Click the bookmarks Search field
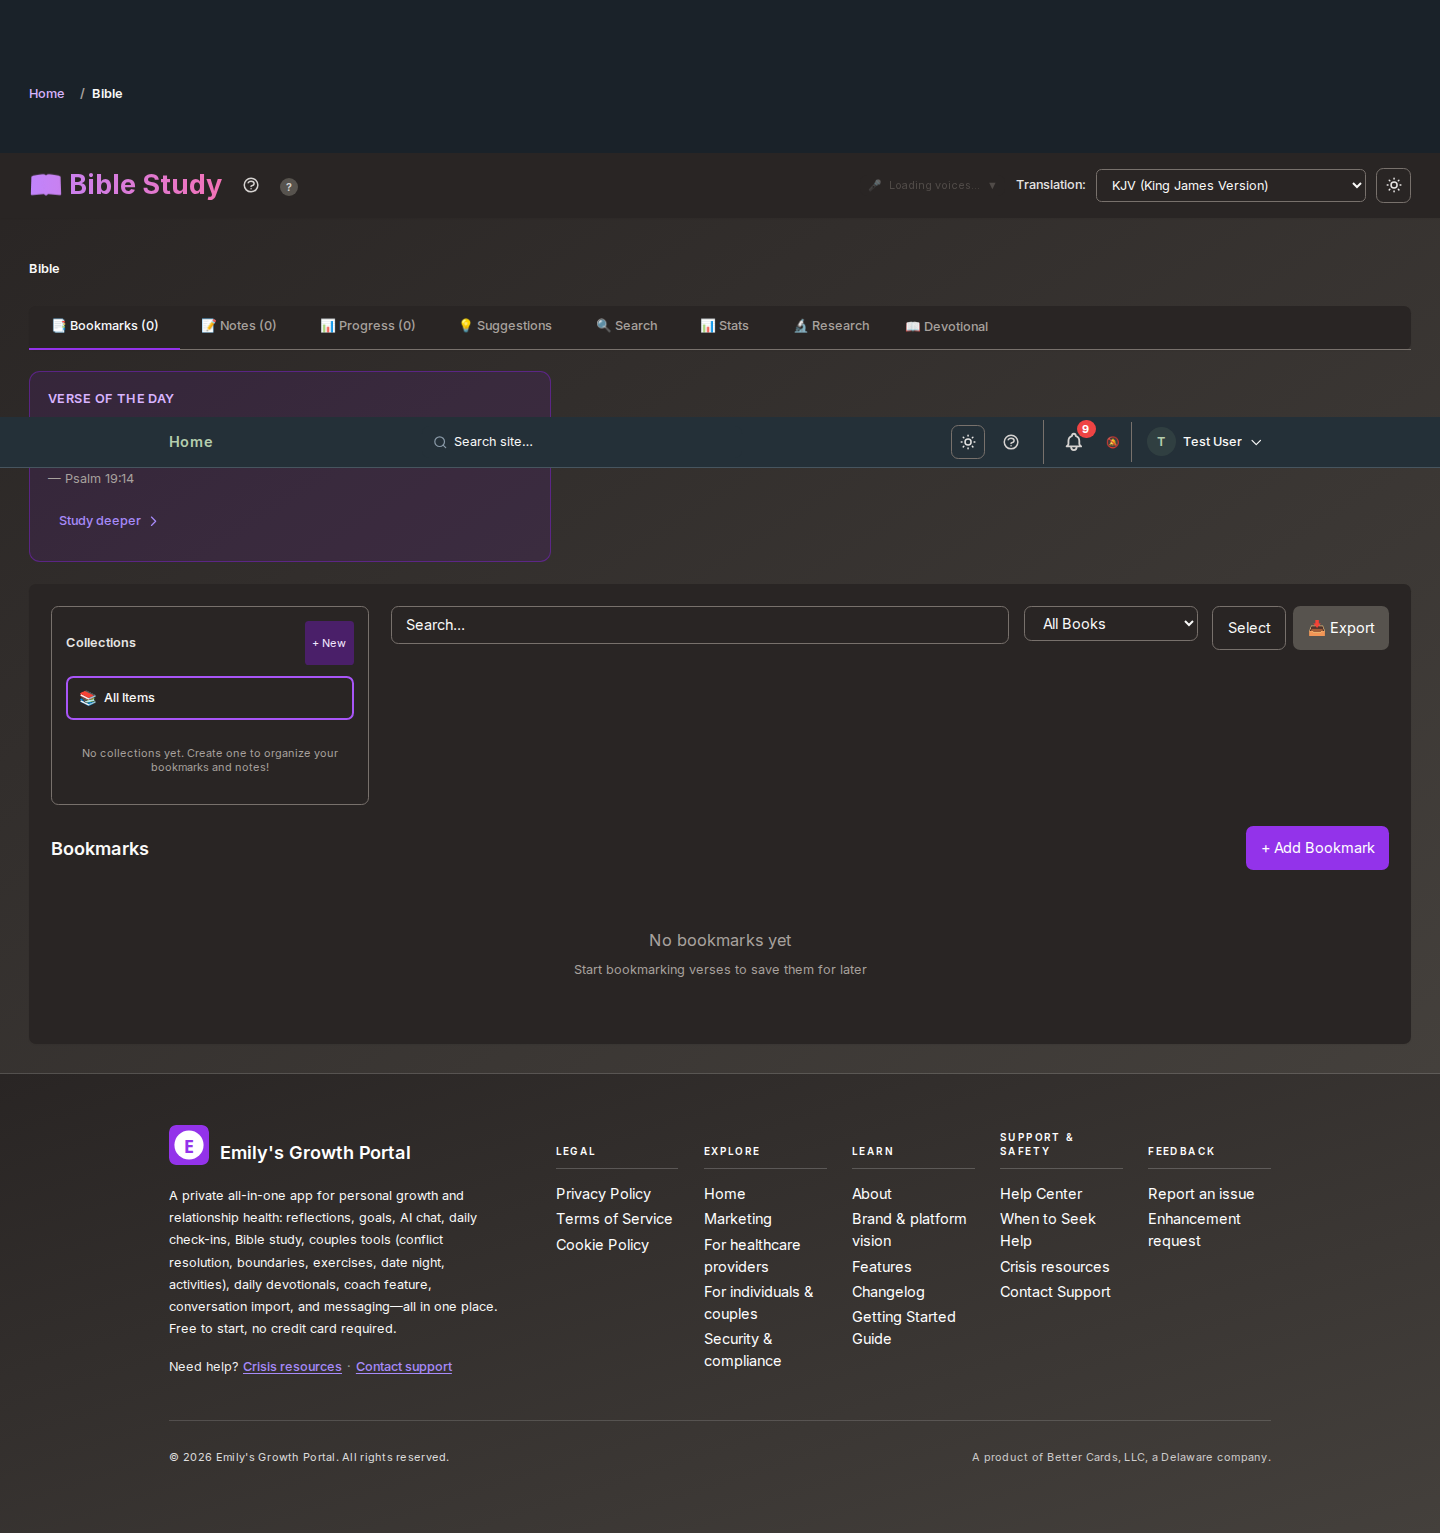 click(x=699, y=625)
